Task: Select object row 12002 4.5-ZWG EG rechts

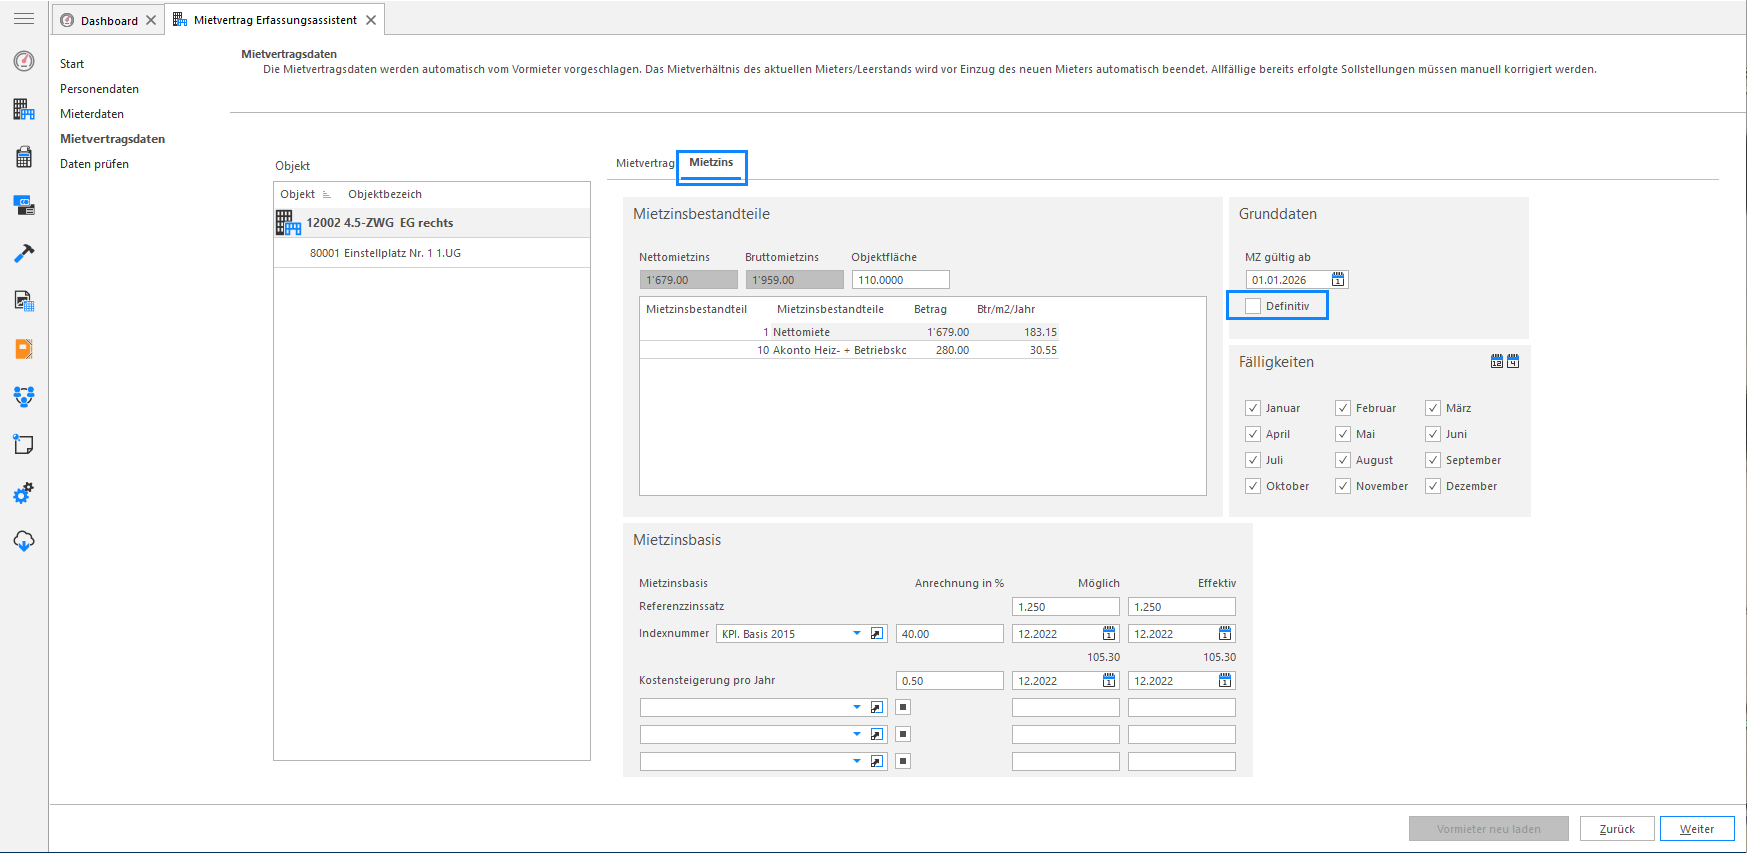Action: 432,223
